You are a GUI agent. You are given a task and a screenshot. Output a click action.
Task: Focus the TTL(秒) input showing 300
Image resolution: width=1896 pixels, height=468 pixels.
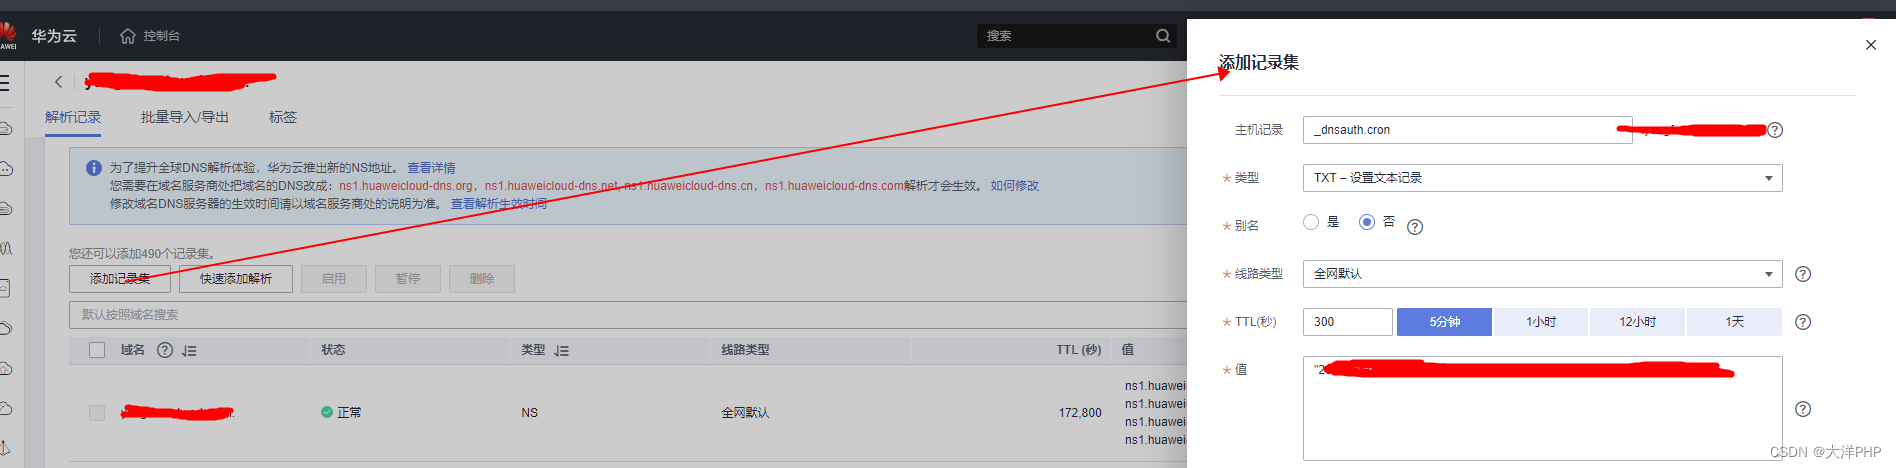tap(1347, 322)
